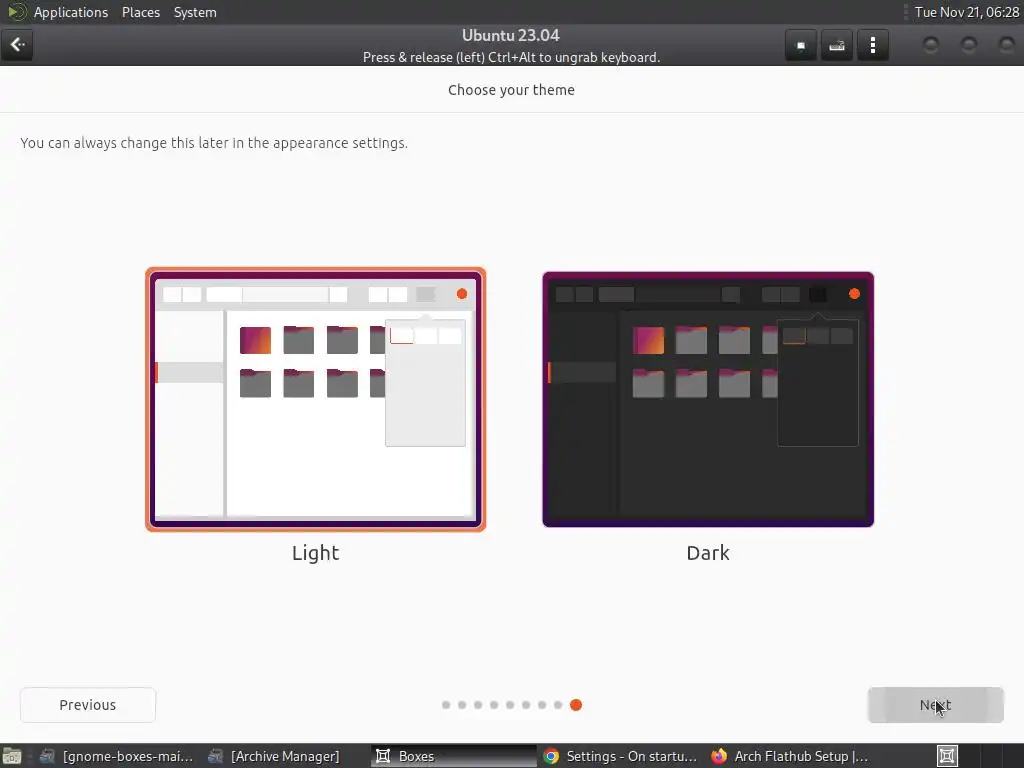Switch to Archive Manager taskbar window
1024x768 pixels.
pos(274,756)
